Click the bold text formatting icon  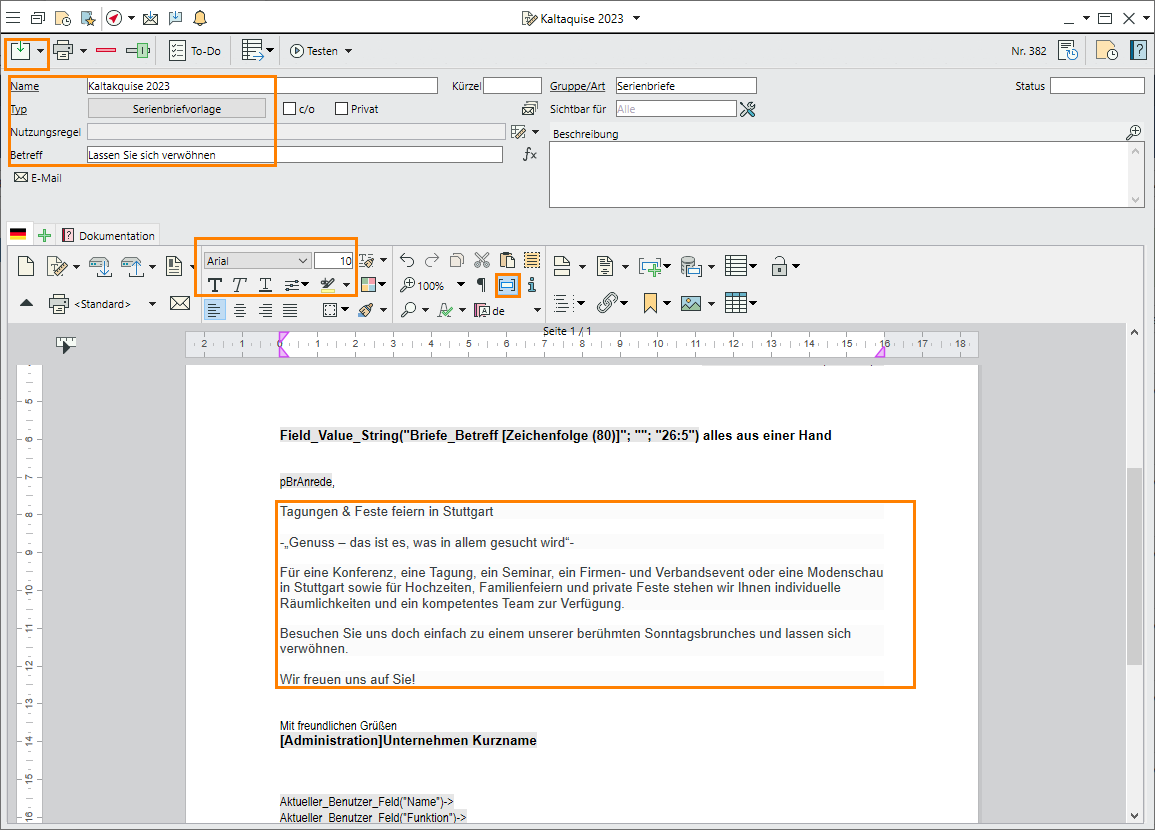(x=214, y=285)
